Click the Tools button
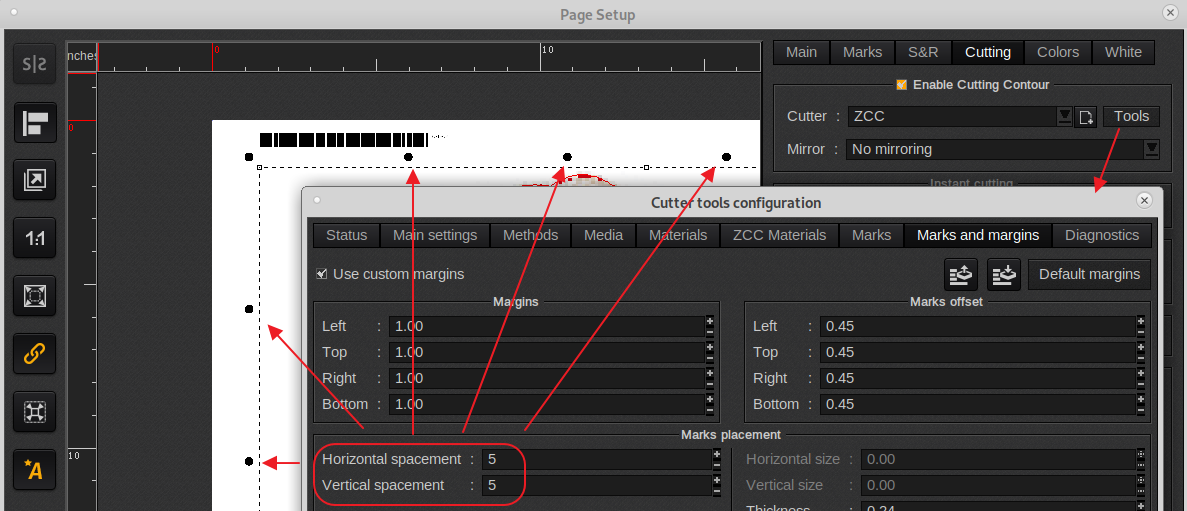Image resolution: width=1187 pixels, height=511 pixels. click(1131, 116)
